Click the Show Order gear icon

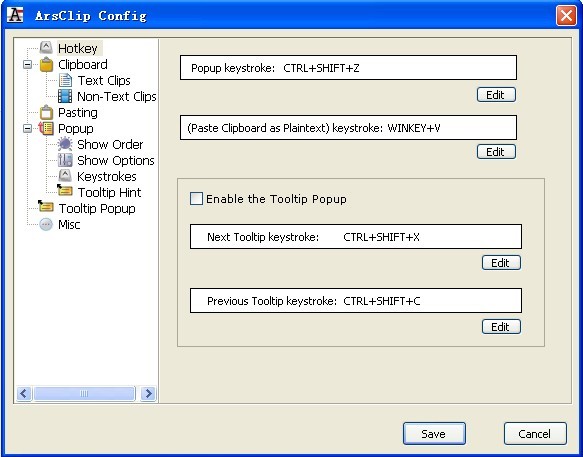pos(65,144)
